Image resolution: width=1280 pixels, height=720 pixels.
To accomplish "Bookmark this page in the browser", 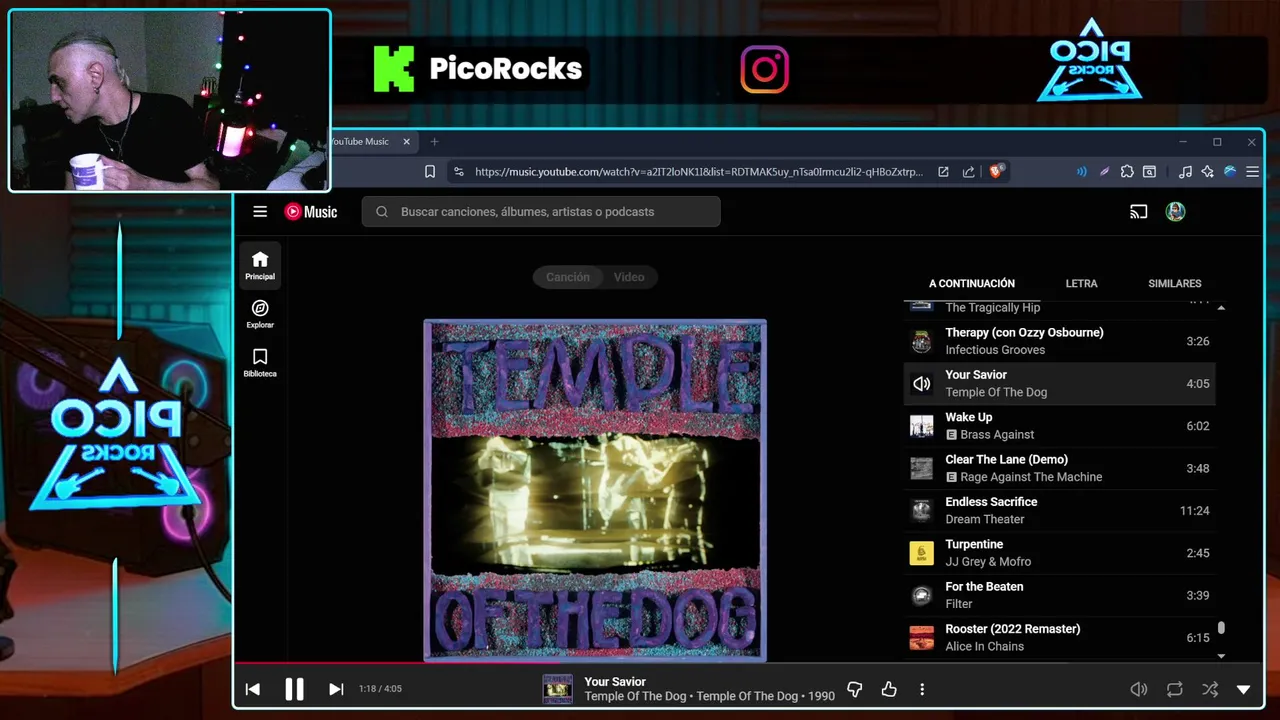I will [x=430, y=172].
